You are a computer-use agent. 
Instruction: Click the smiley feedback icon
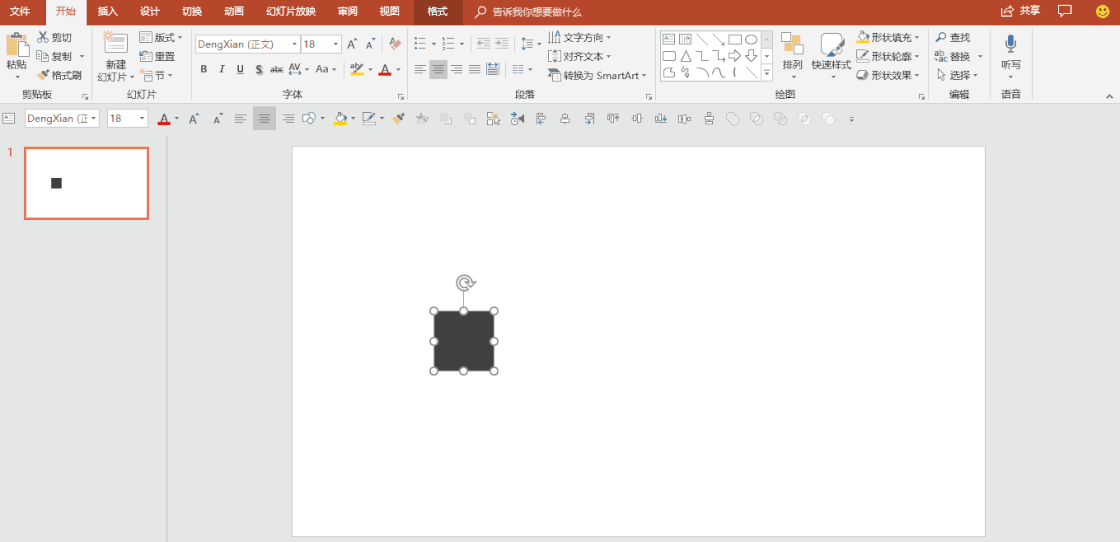[1102, 11]
